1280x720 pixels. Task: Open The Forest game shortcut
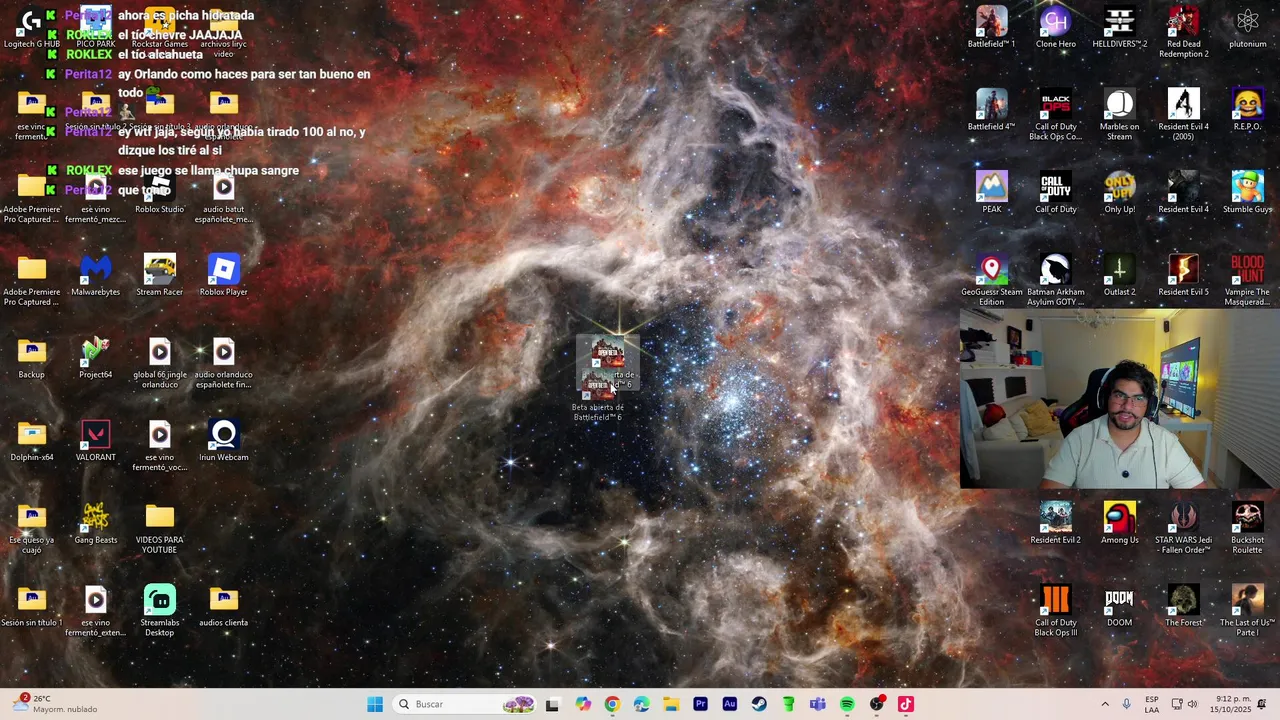click(x=1183, y=606)
